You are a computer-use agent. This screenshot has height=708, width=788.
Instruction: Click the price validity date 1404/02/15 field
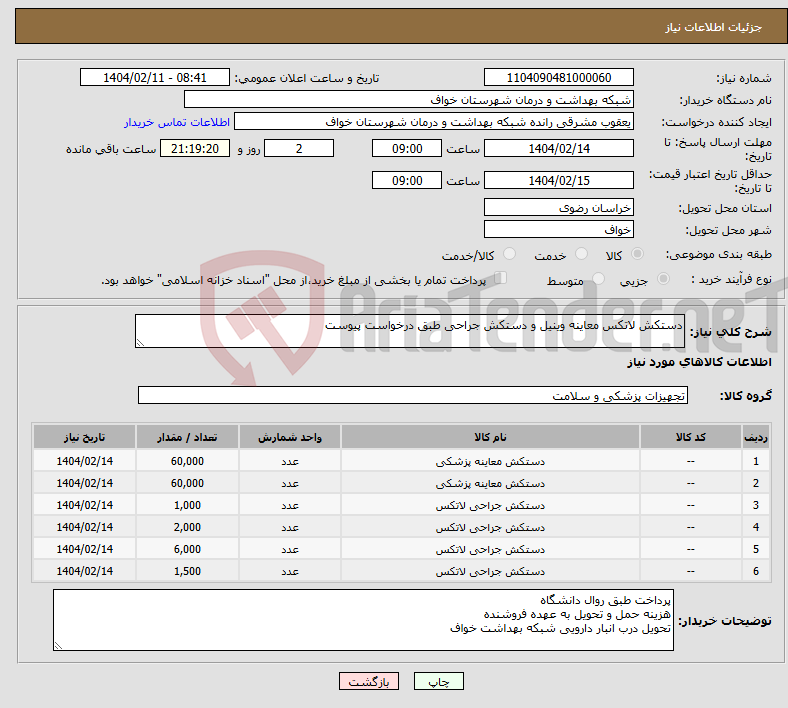(x=559, y=180)
